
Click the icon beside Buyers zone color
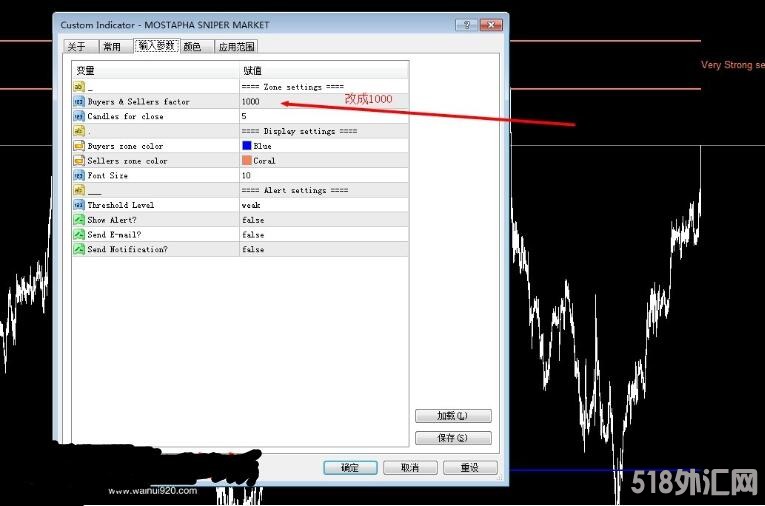(79, 146)
